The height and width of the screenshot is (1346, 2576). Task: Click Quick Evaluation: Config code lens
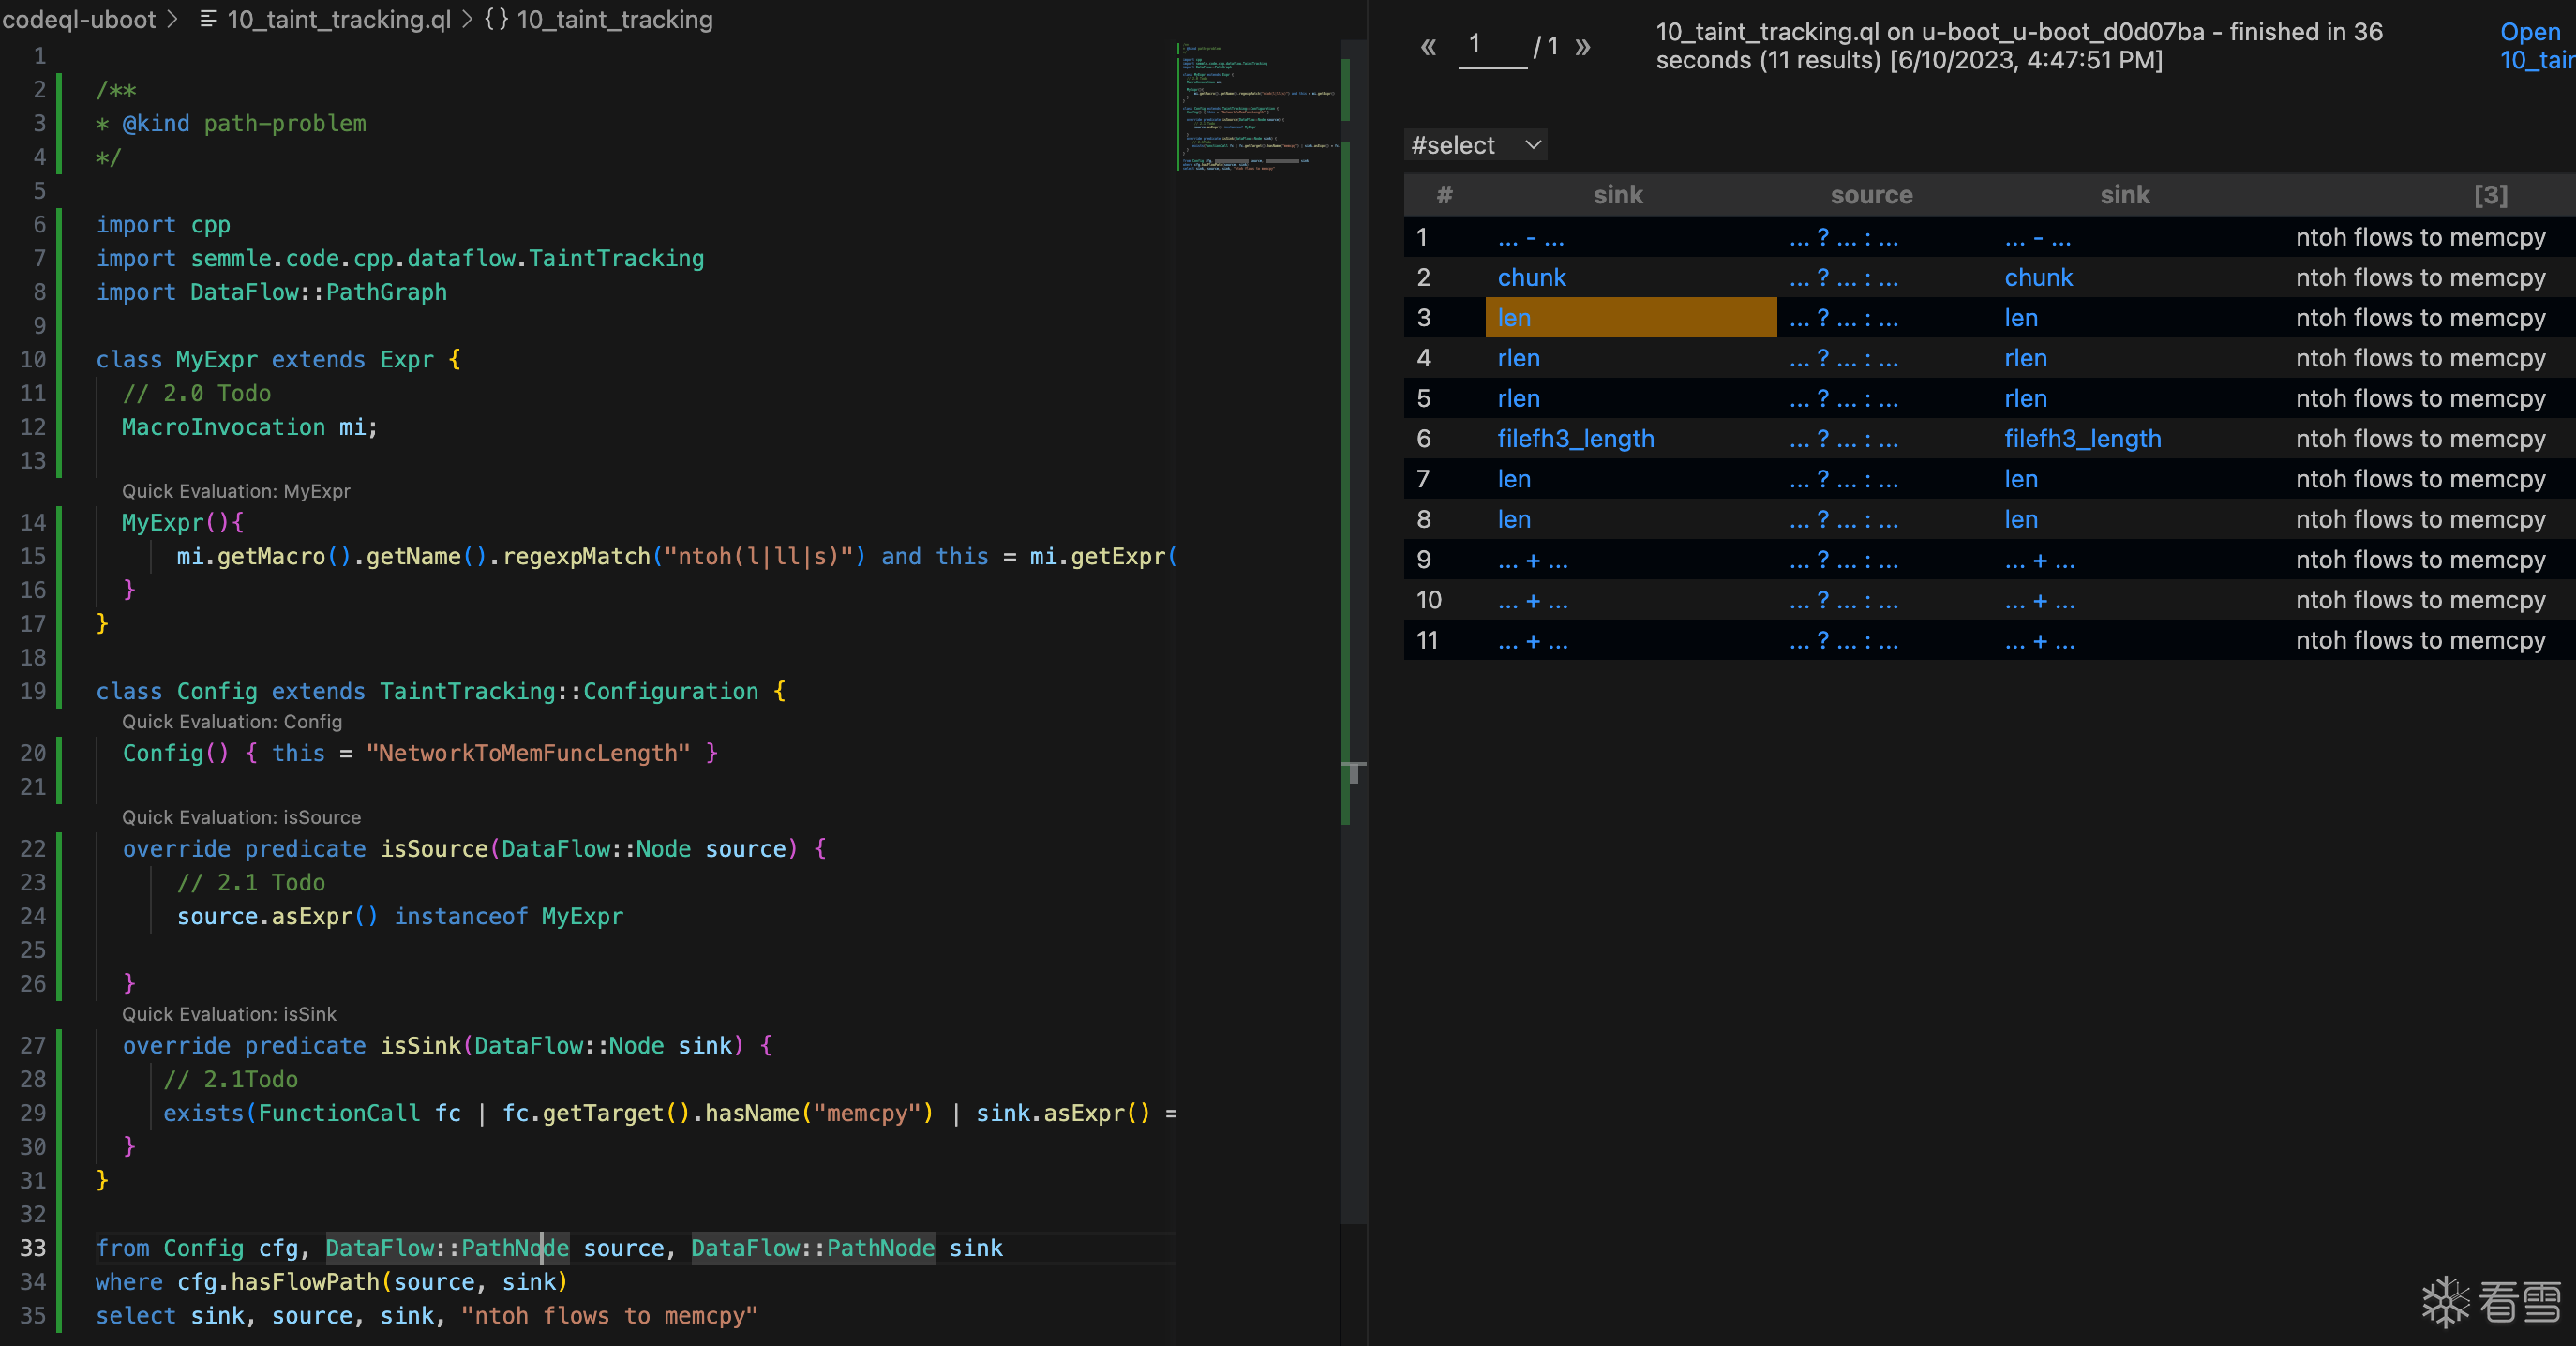(232, 722)
